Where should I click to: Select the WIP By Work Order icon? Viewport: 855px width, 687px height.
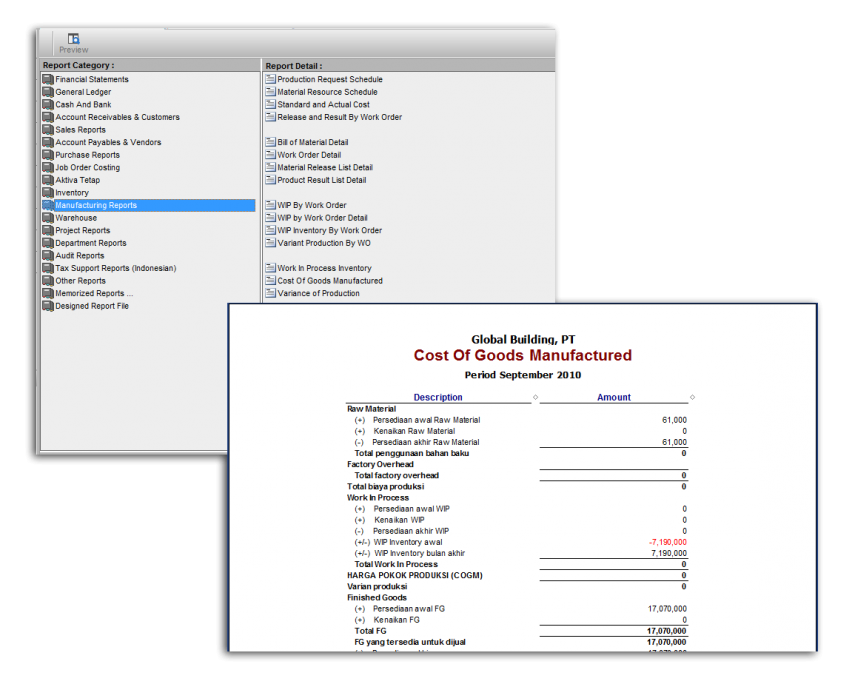point(270,205)
